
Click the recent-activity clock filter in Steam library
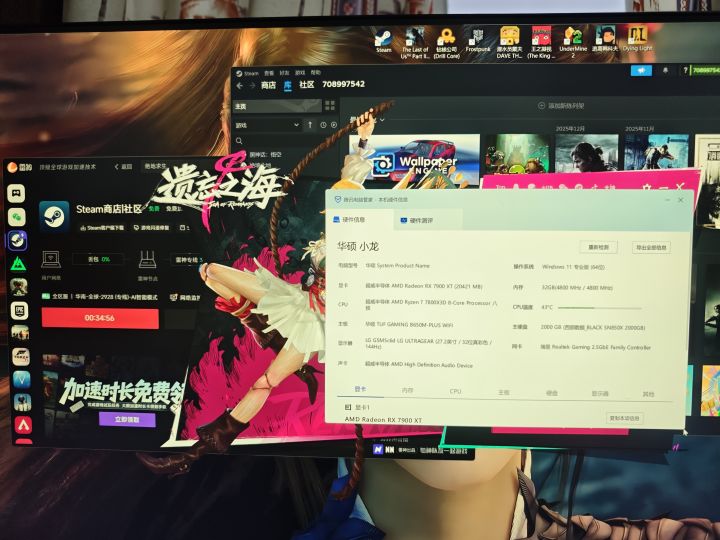pos(323,125)
